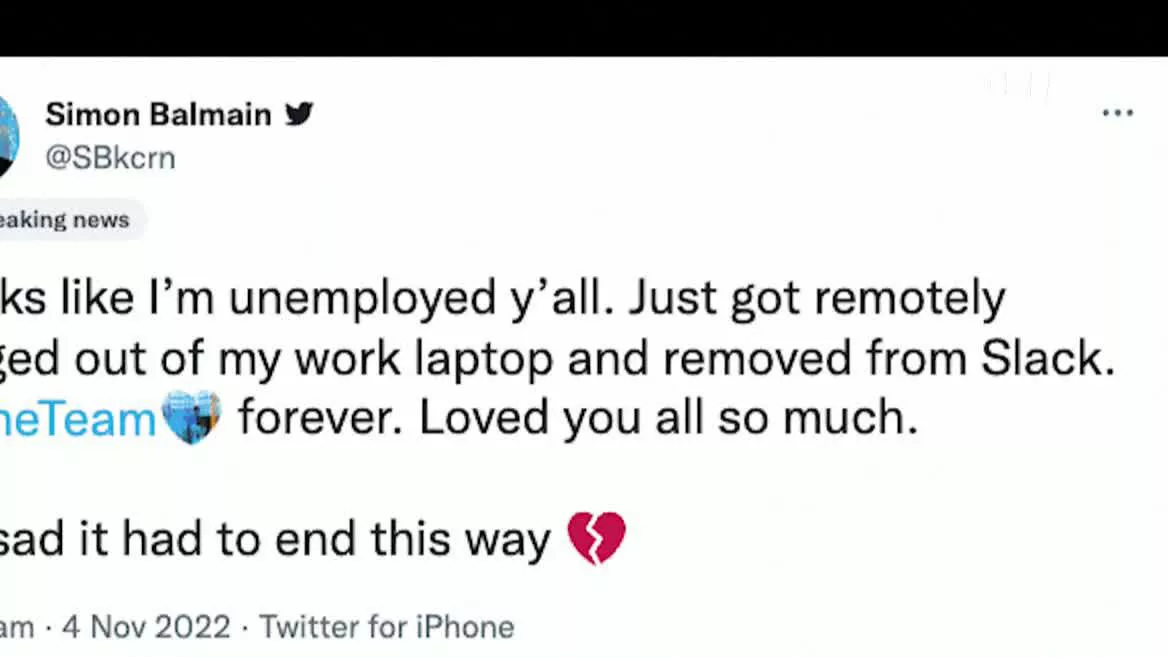Screen dimensions: 1168x657
Task: Open the OneTeam hashtag link
Action: coord(77,419)
